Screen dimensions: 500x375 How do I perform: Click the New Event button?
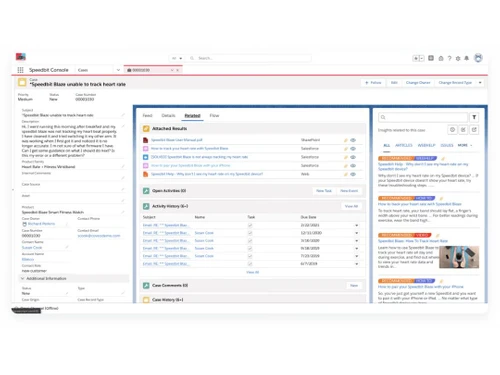click(x=349, y=191)
